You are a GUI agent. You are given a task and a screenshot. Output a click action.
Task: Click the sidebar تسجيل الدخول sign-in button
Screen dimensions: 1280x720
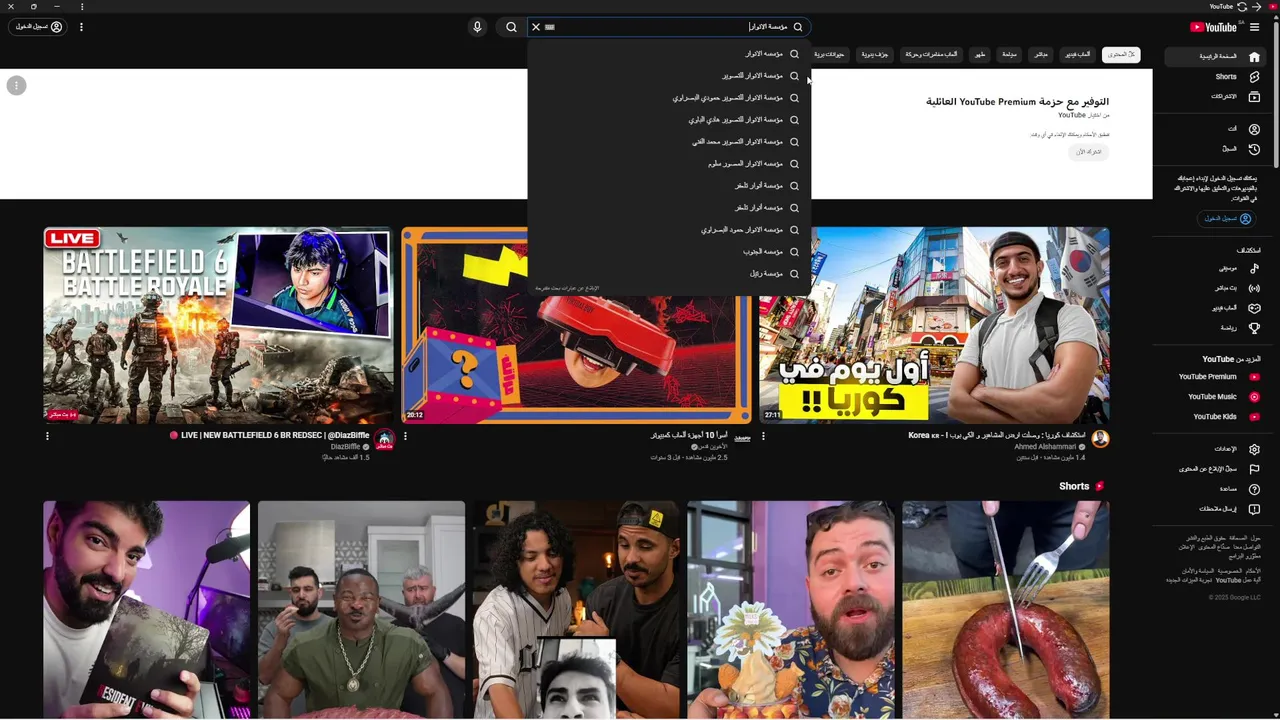(1227, 218)
